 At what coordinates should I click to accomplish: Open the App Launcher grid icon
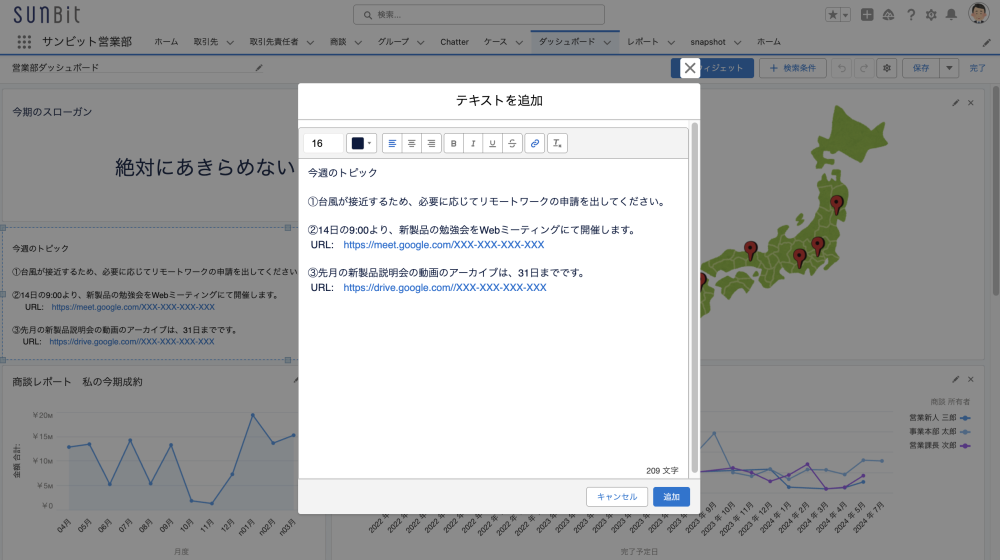pos(24,42)
